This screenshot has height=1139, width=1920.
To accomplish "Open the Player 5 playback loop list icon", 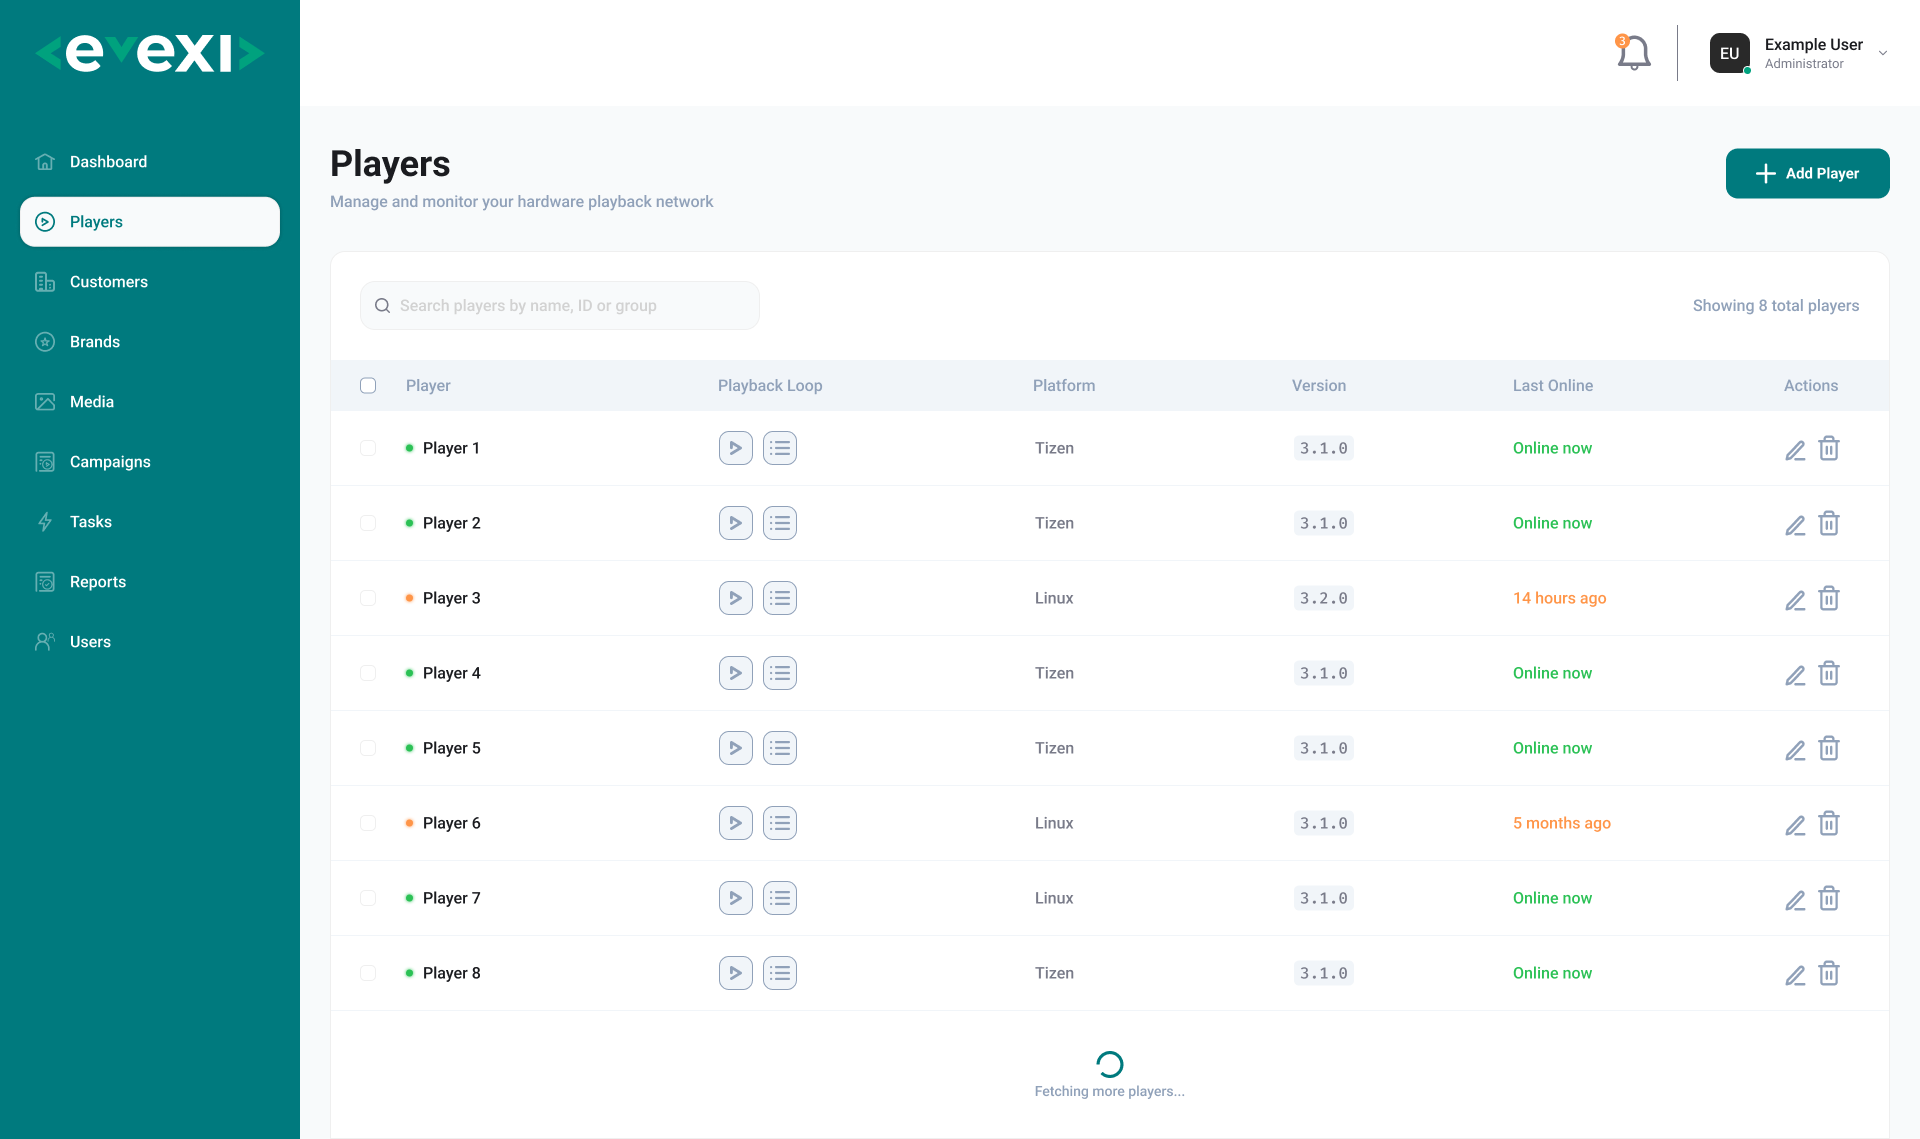I will click(780, 748).
